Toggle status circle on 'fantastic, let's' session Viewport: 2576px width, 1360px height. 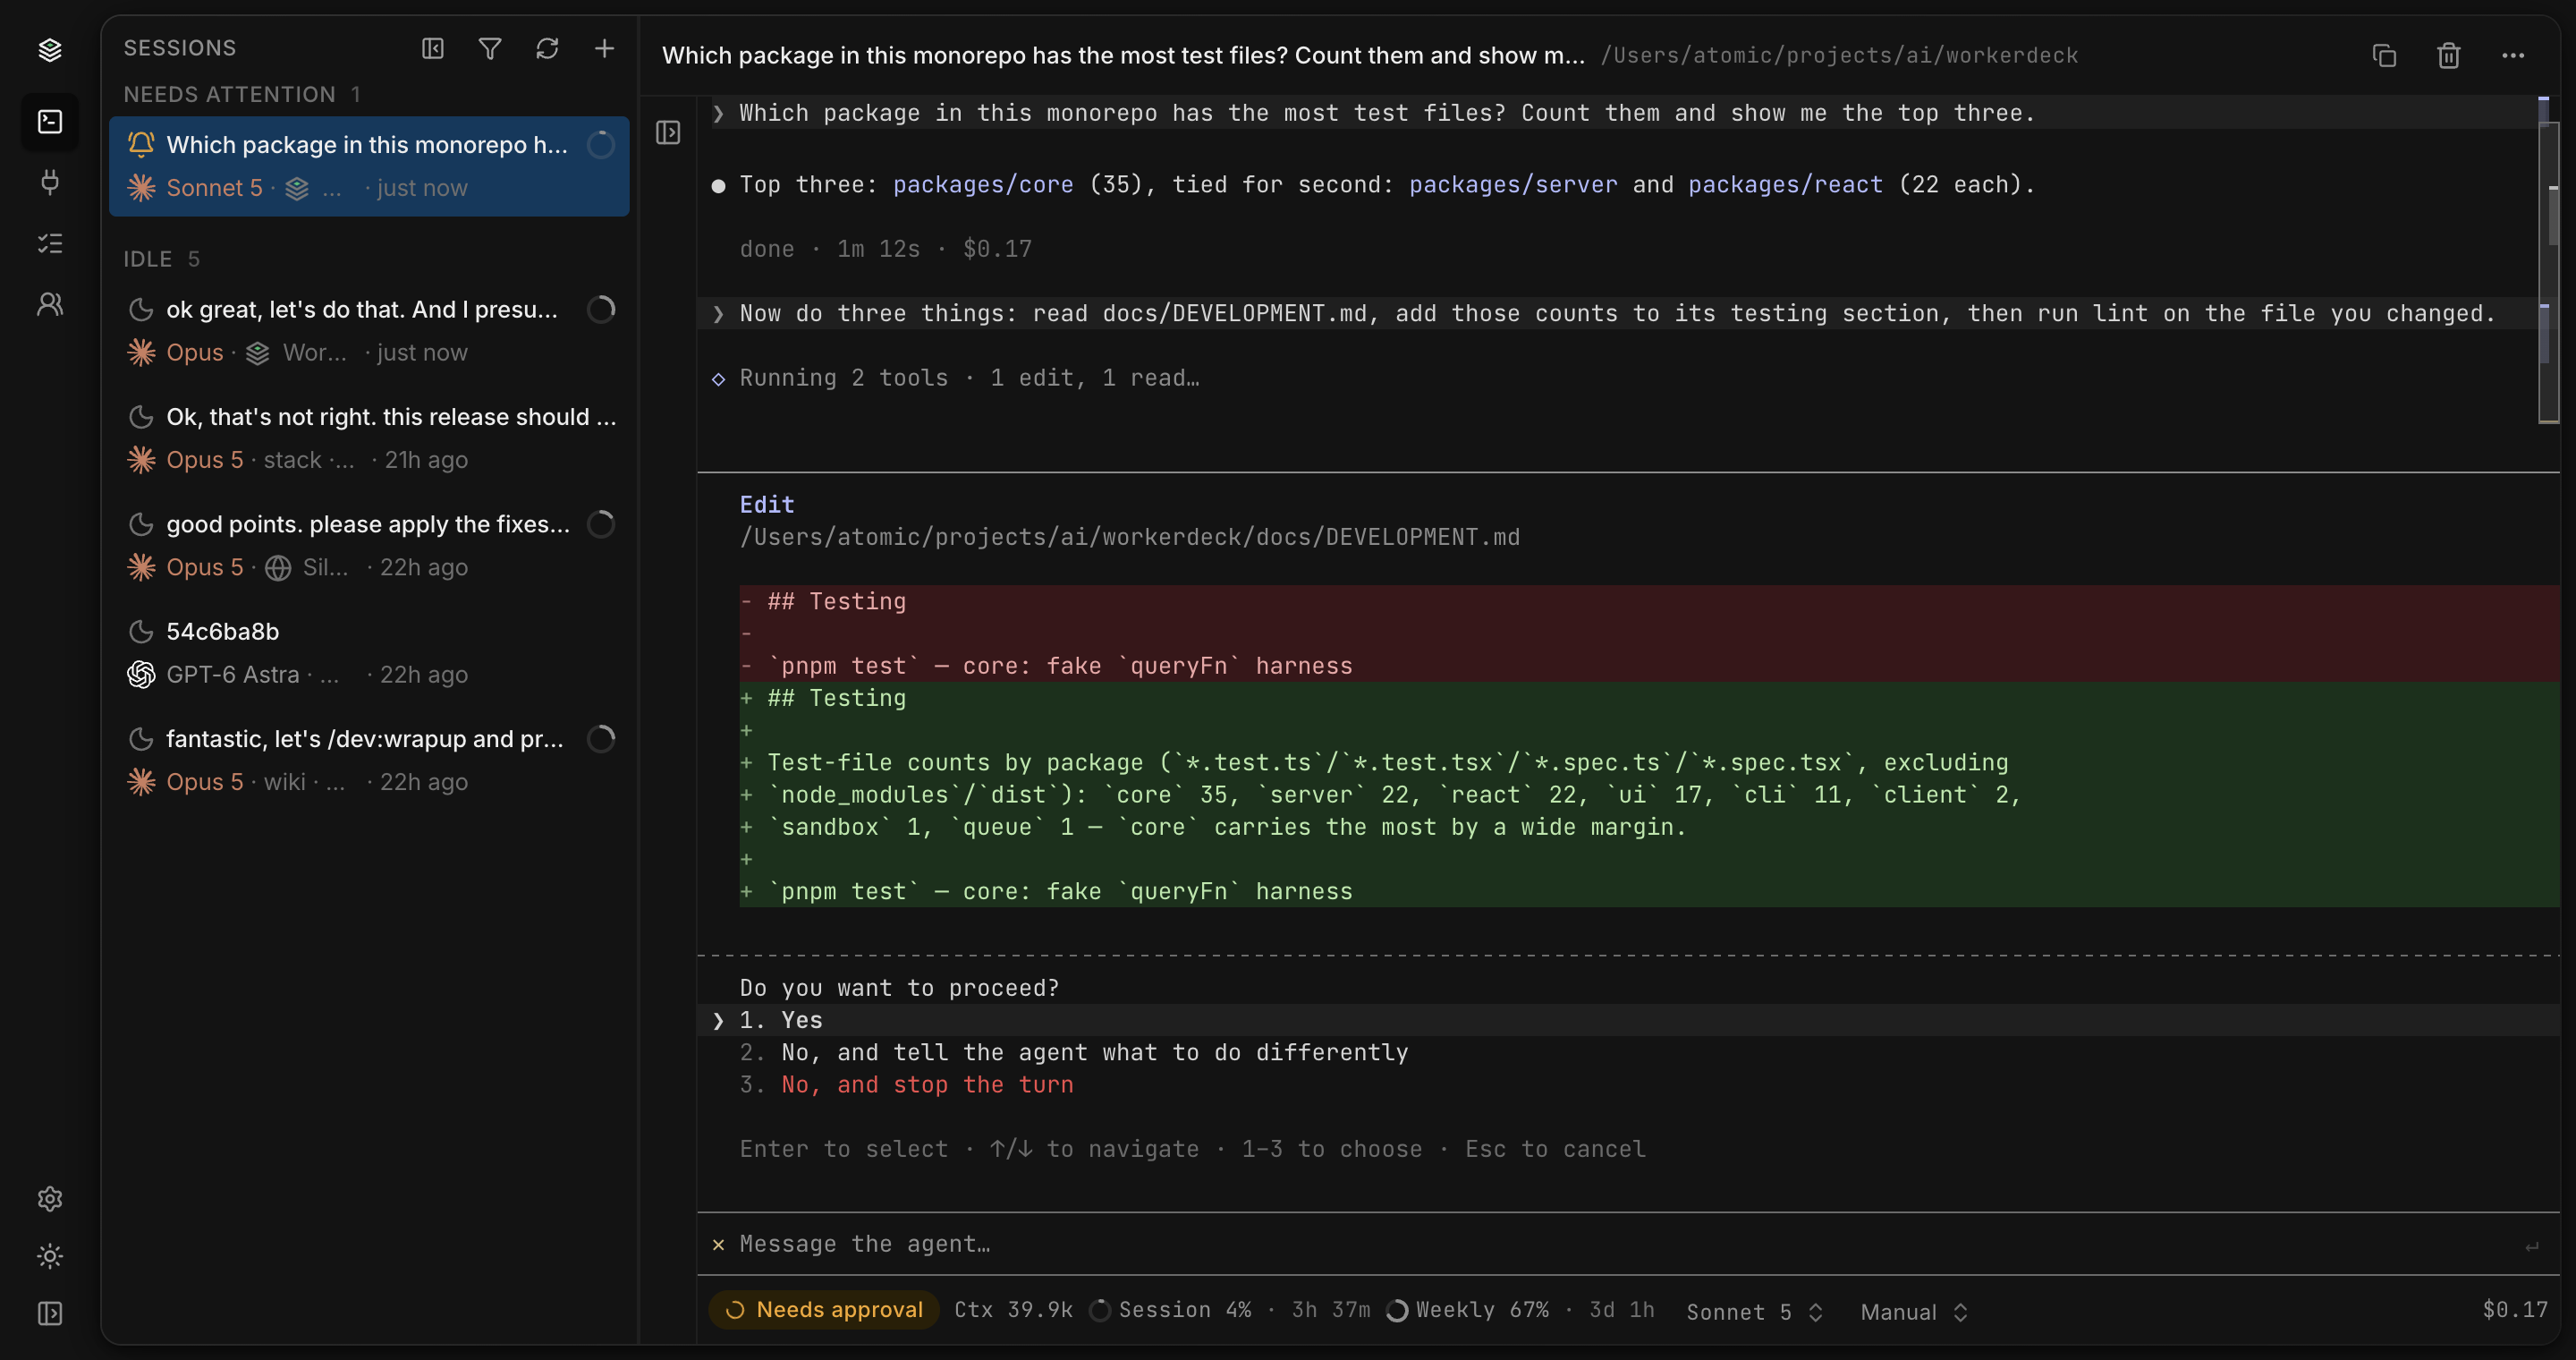tap(601, 740)
